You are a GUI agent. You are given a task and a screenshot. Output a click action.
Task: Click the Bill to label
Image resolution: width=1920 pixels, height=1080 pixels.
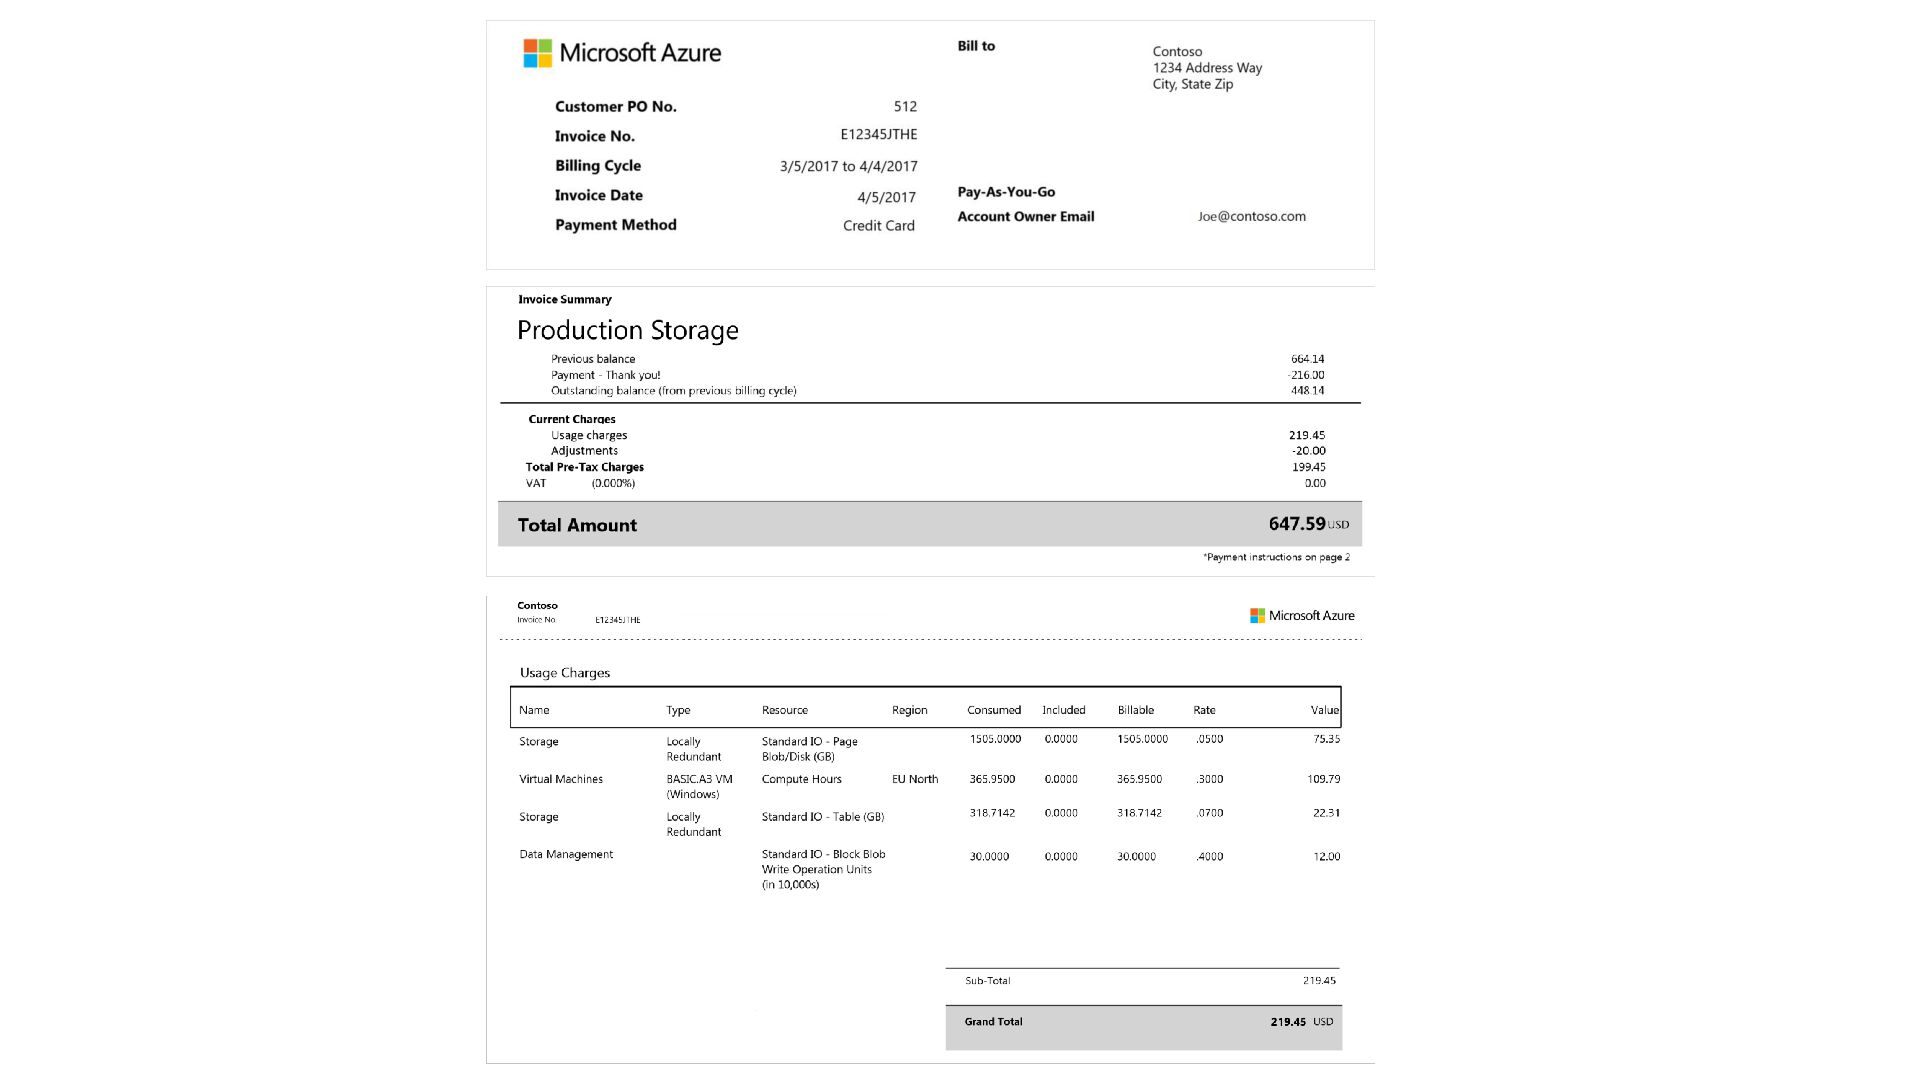tap(976, 46)
